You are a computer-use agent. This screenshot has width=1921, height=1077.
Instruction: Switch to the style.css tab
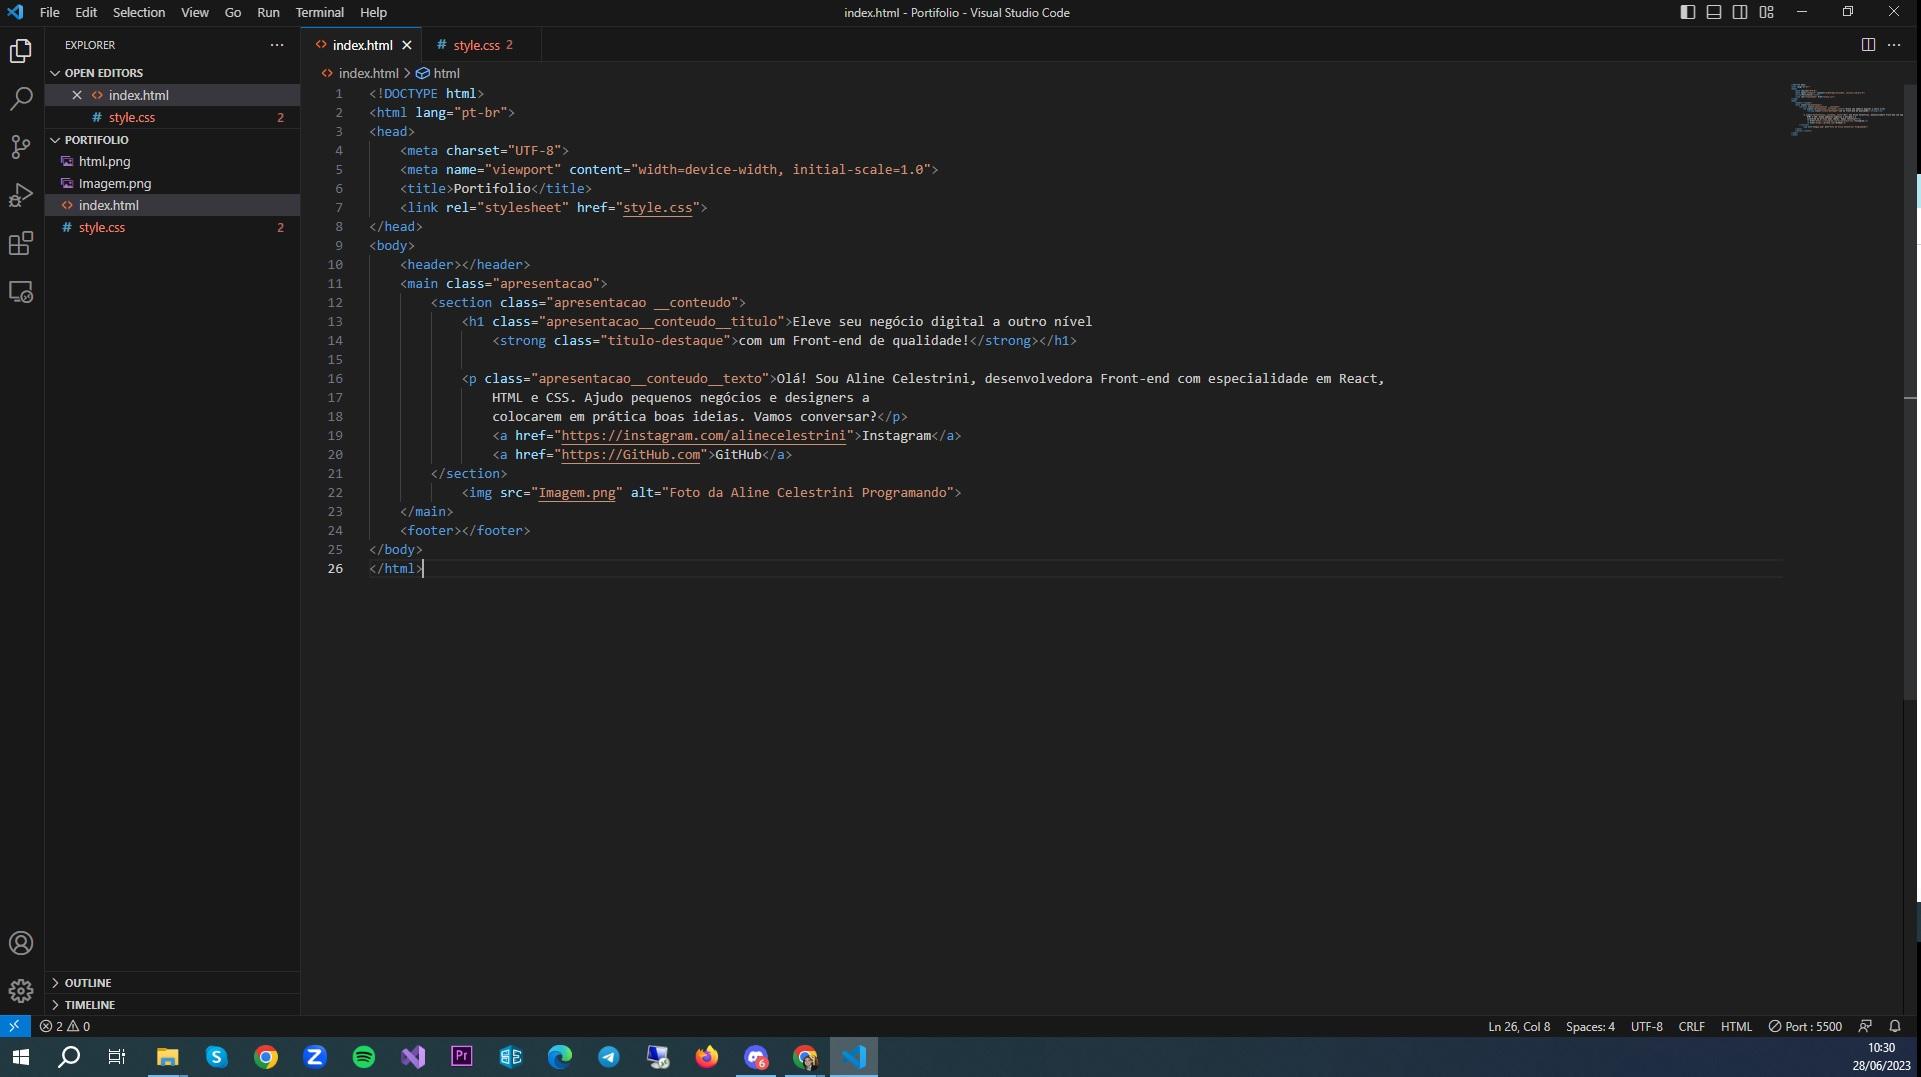click(x=483, y=45)
